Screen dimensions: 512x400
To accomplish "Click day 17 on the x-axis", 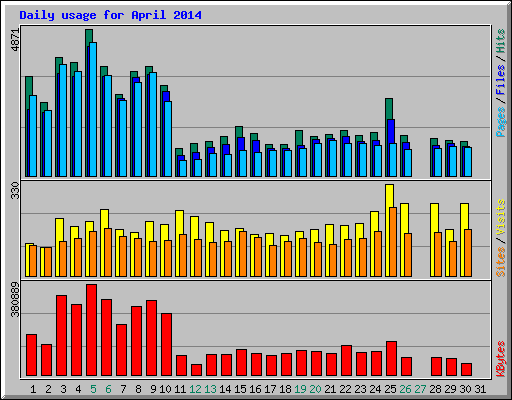I will pyautogui.click(x=270, y=389).
